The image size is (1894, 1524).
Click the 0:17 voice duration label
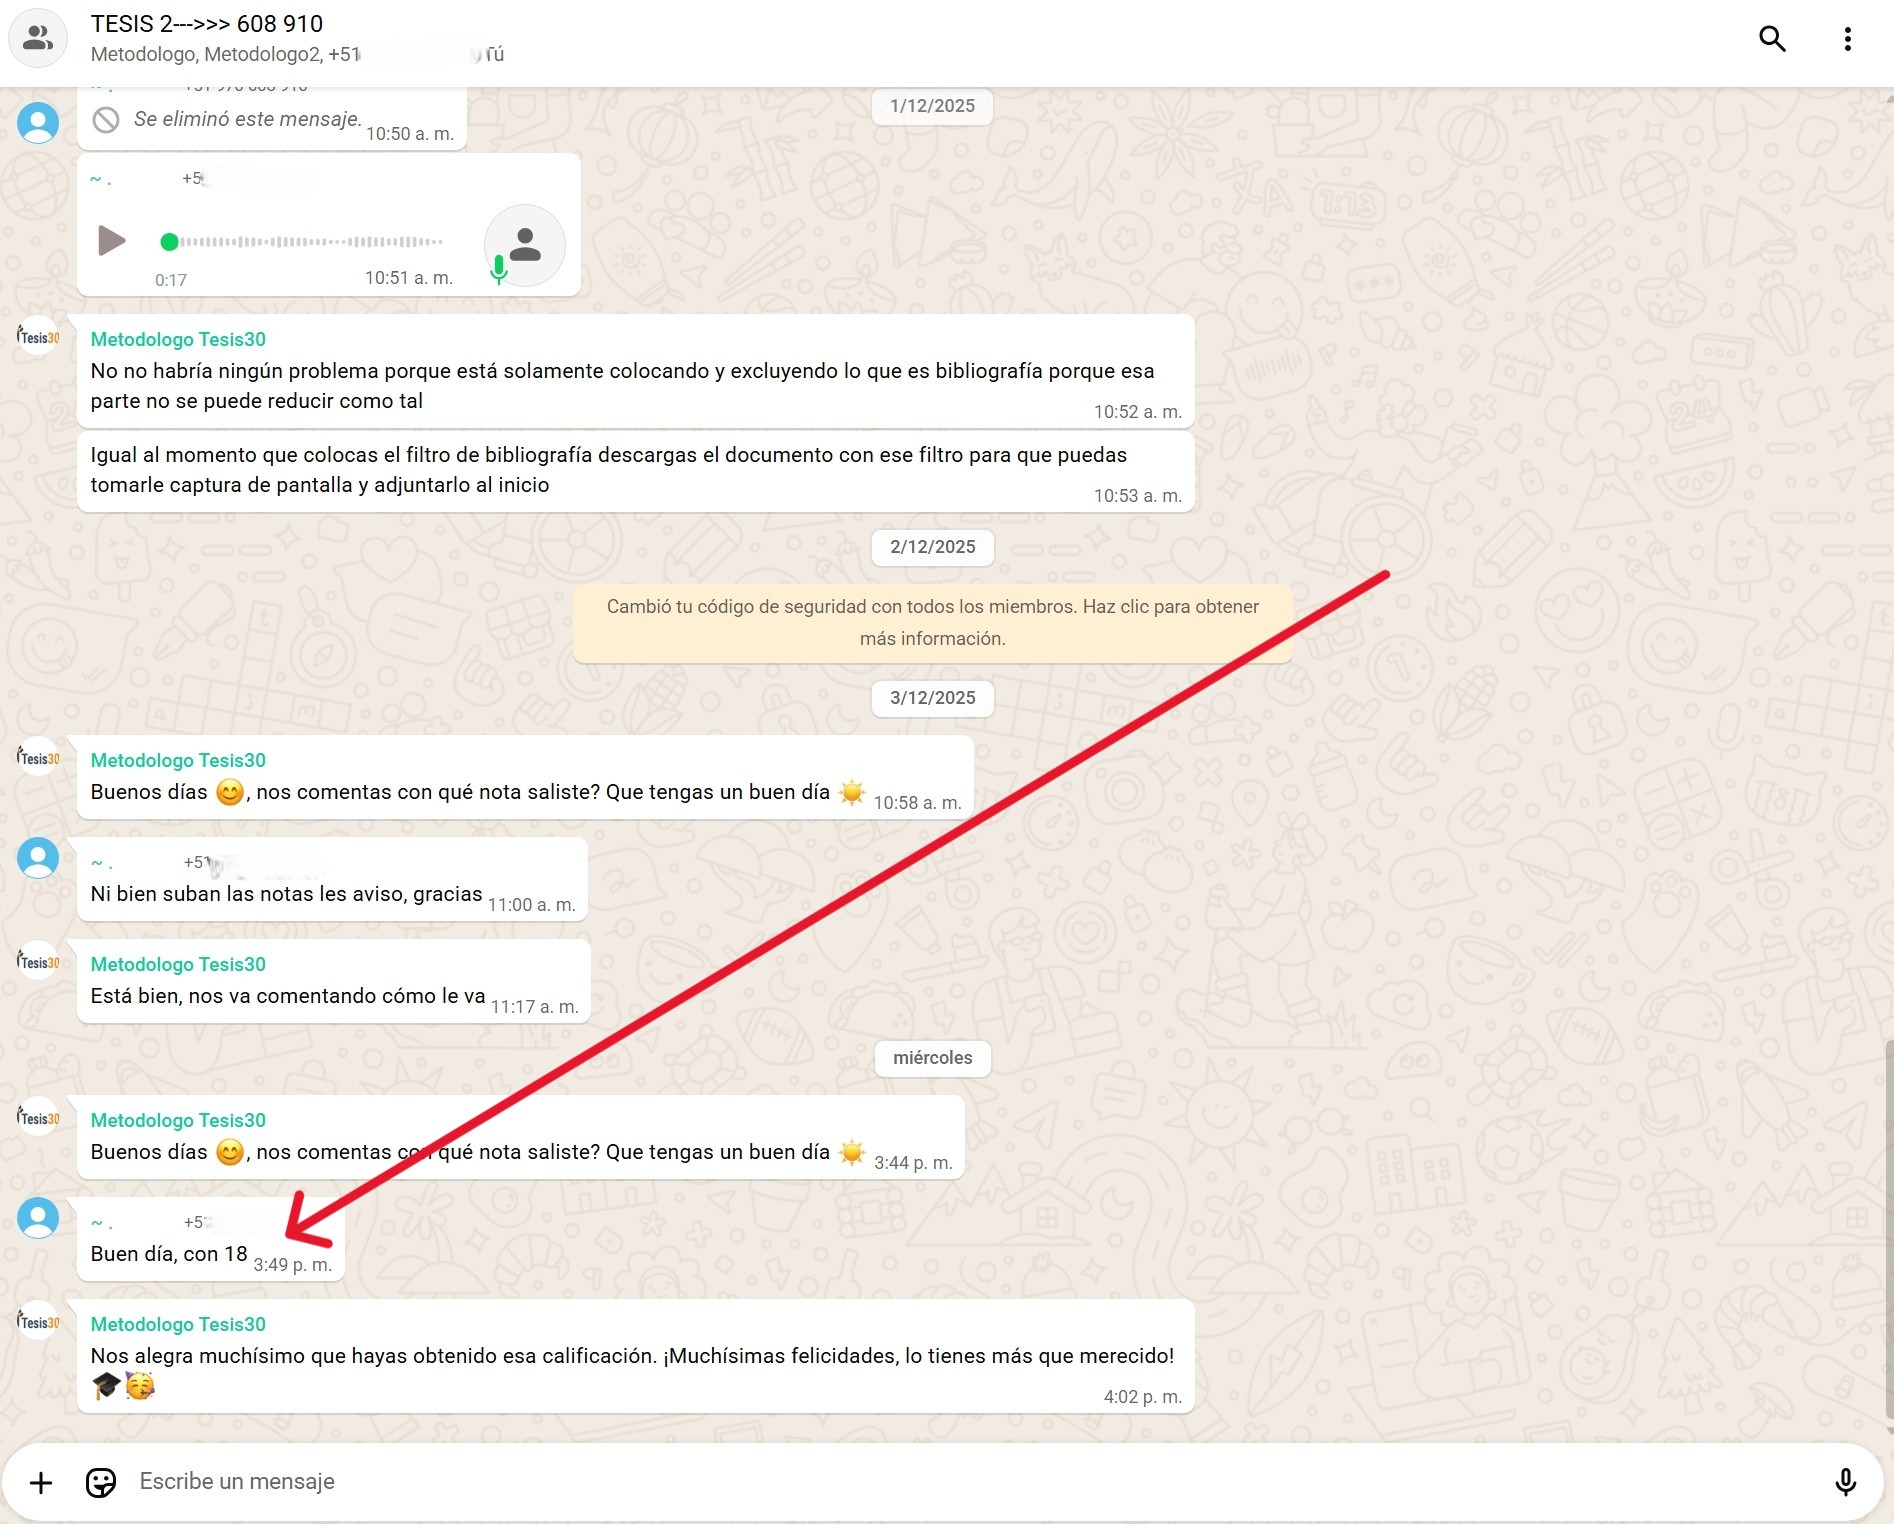171,280
